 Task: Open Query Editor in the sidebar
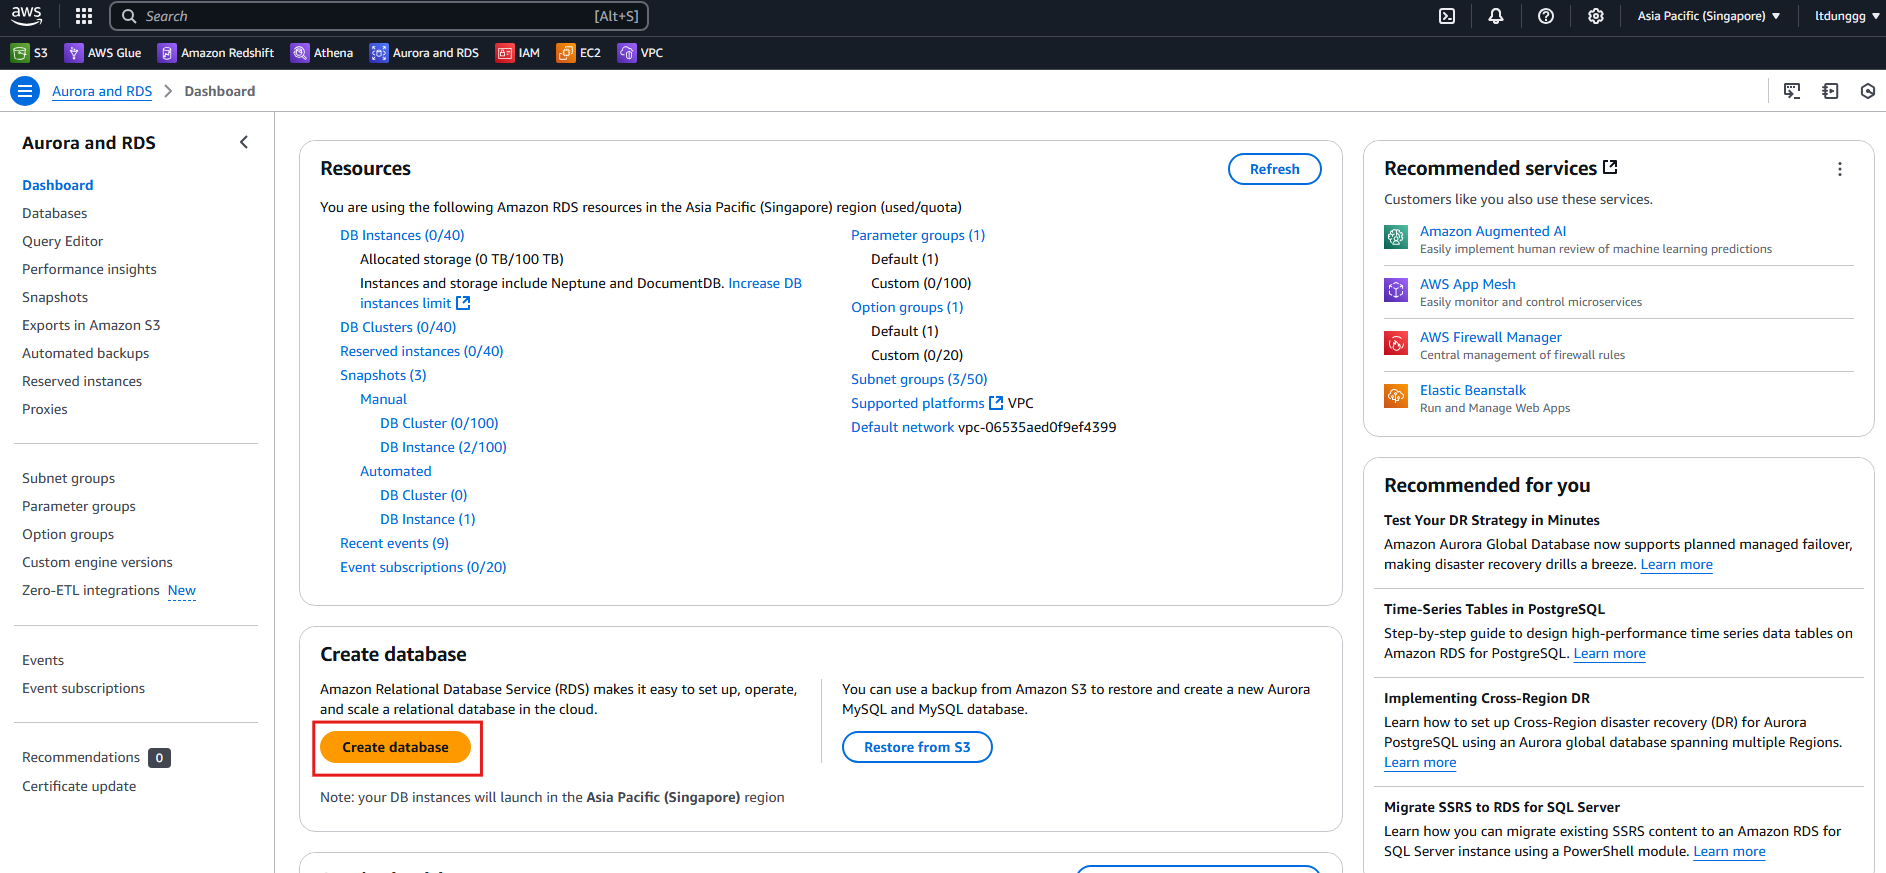(63, 241)
